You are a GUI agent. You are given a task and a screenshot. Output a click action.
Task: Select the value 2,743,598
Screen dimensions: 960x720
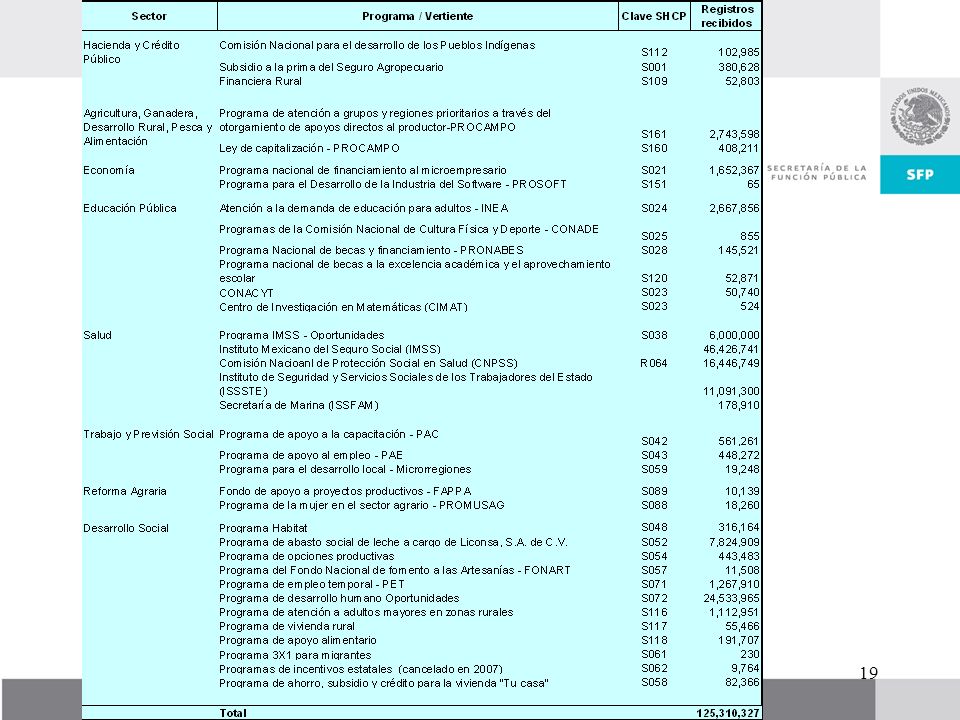(734, 134)
